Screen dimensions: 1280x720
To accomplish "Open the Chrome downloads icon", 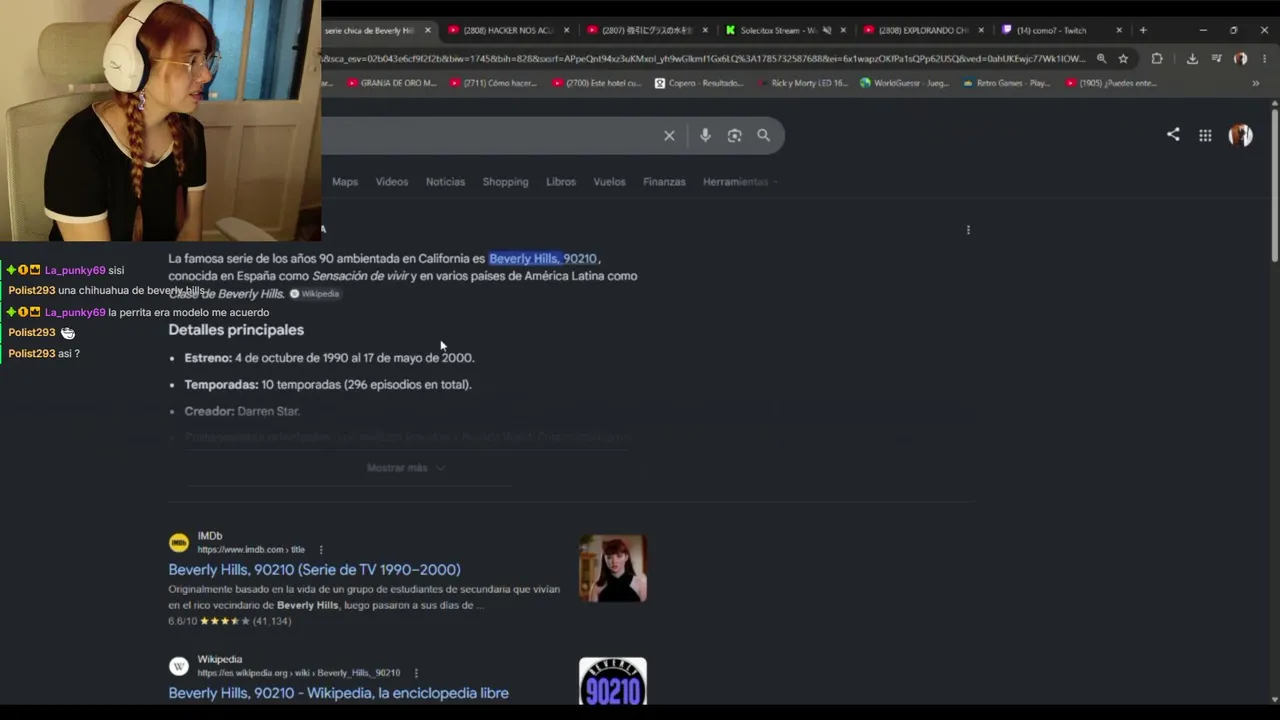I will (x=1192, y=59).
